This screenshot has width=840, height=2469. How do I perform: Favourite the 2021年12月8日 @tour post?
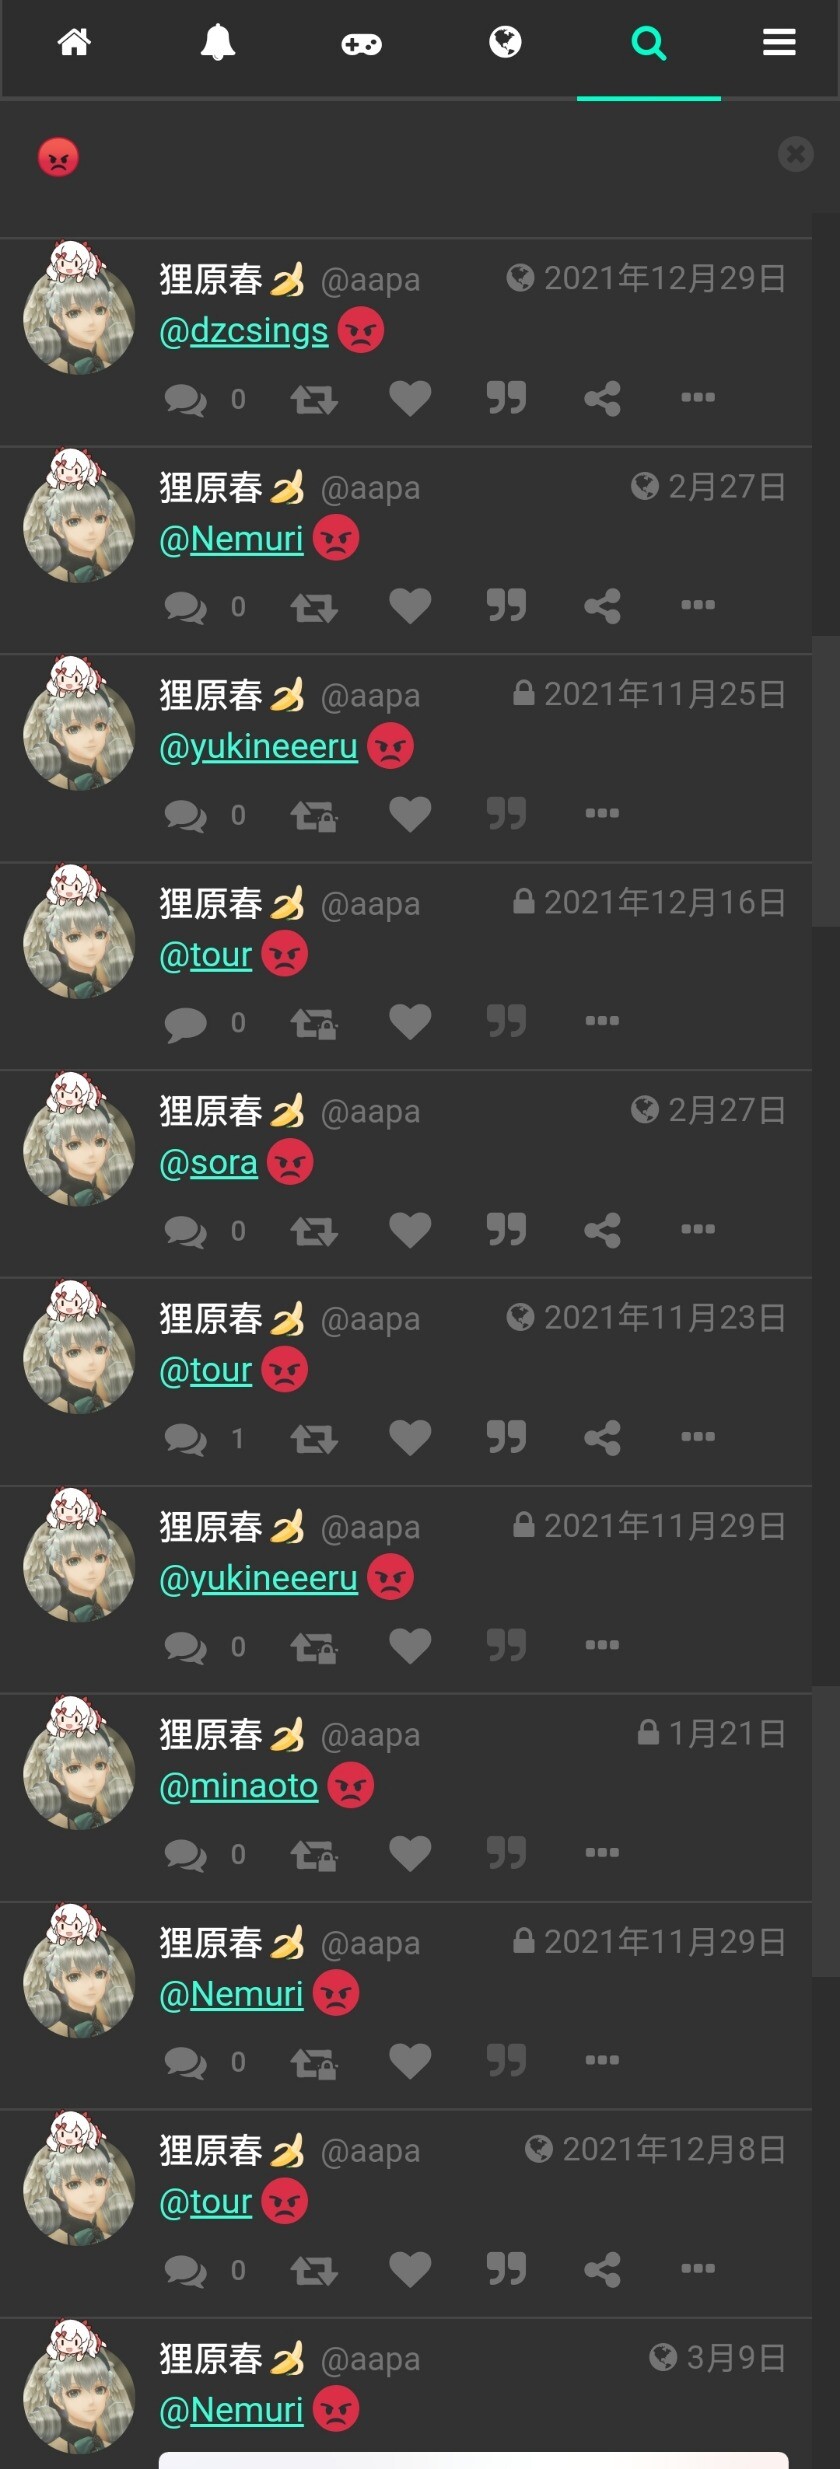tap(410, 2269)
